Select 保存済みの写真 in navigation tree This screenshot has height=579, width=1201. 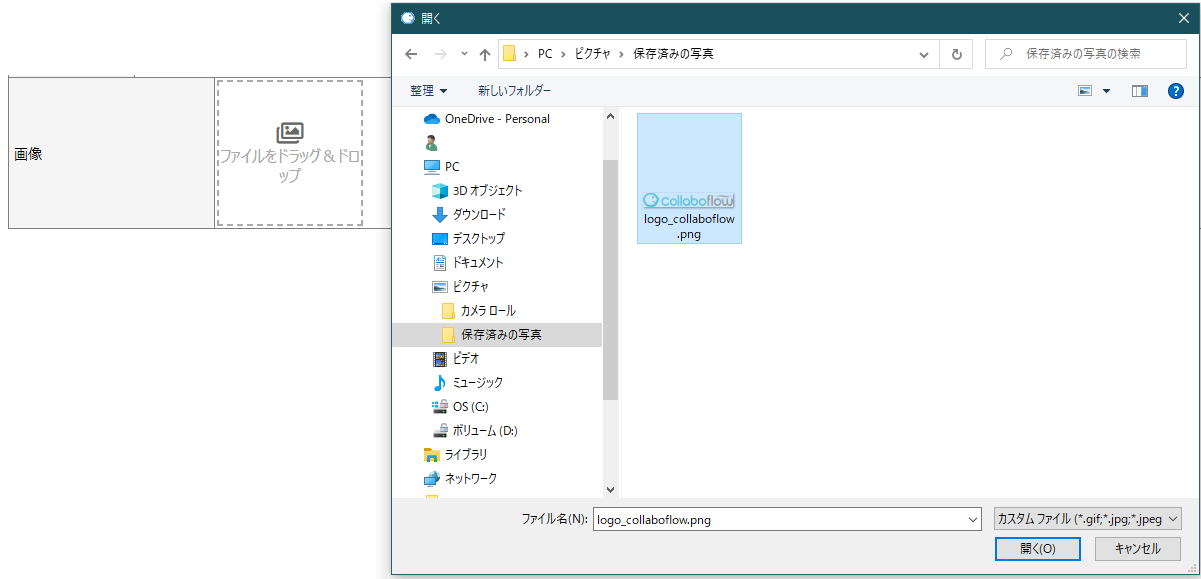[497, 334]
